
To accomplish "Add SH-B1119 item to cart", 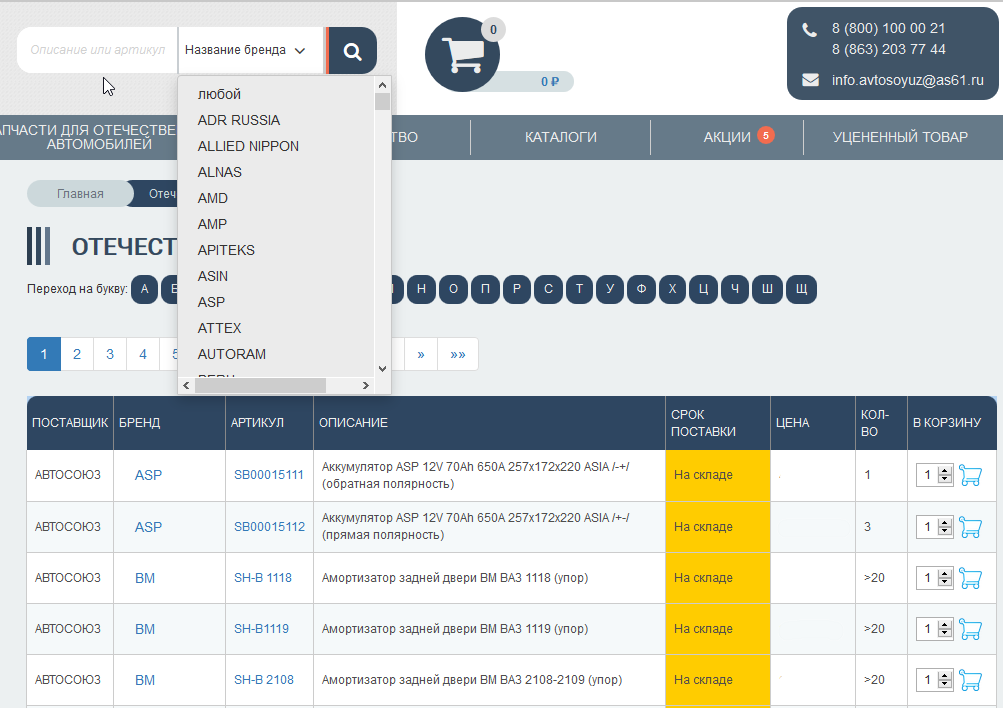I will point(969,629).
